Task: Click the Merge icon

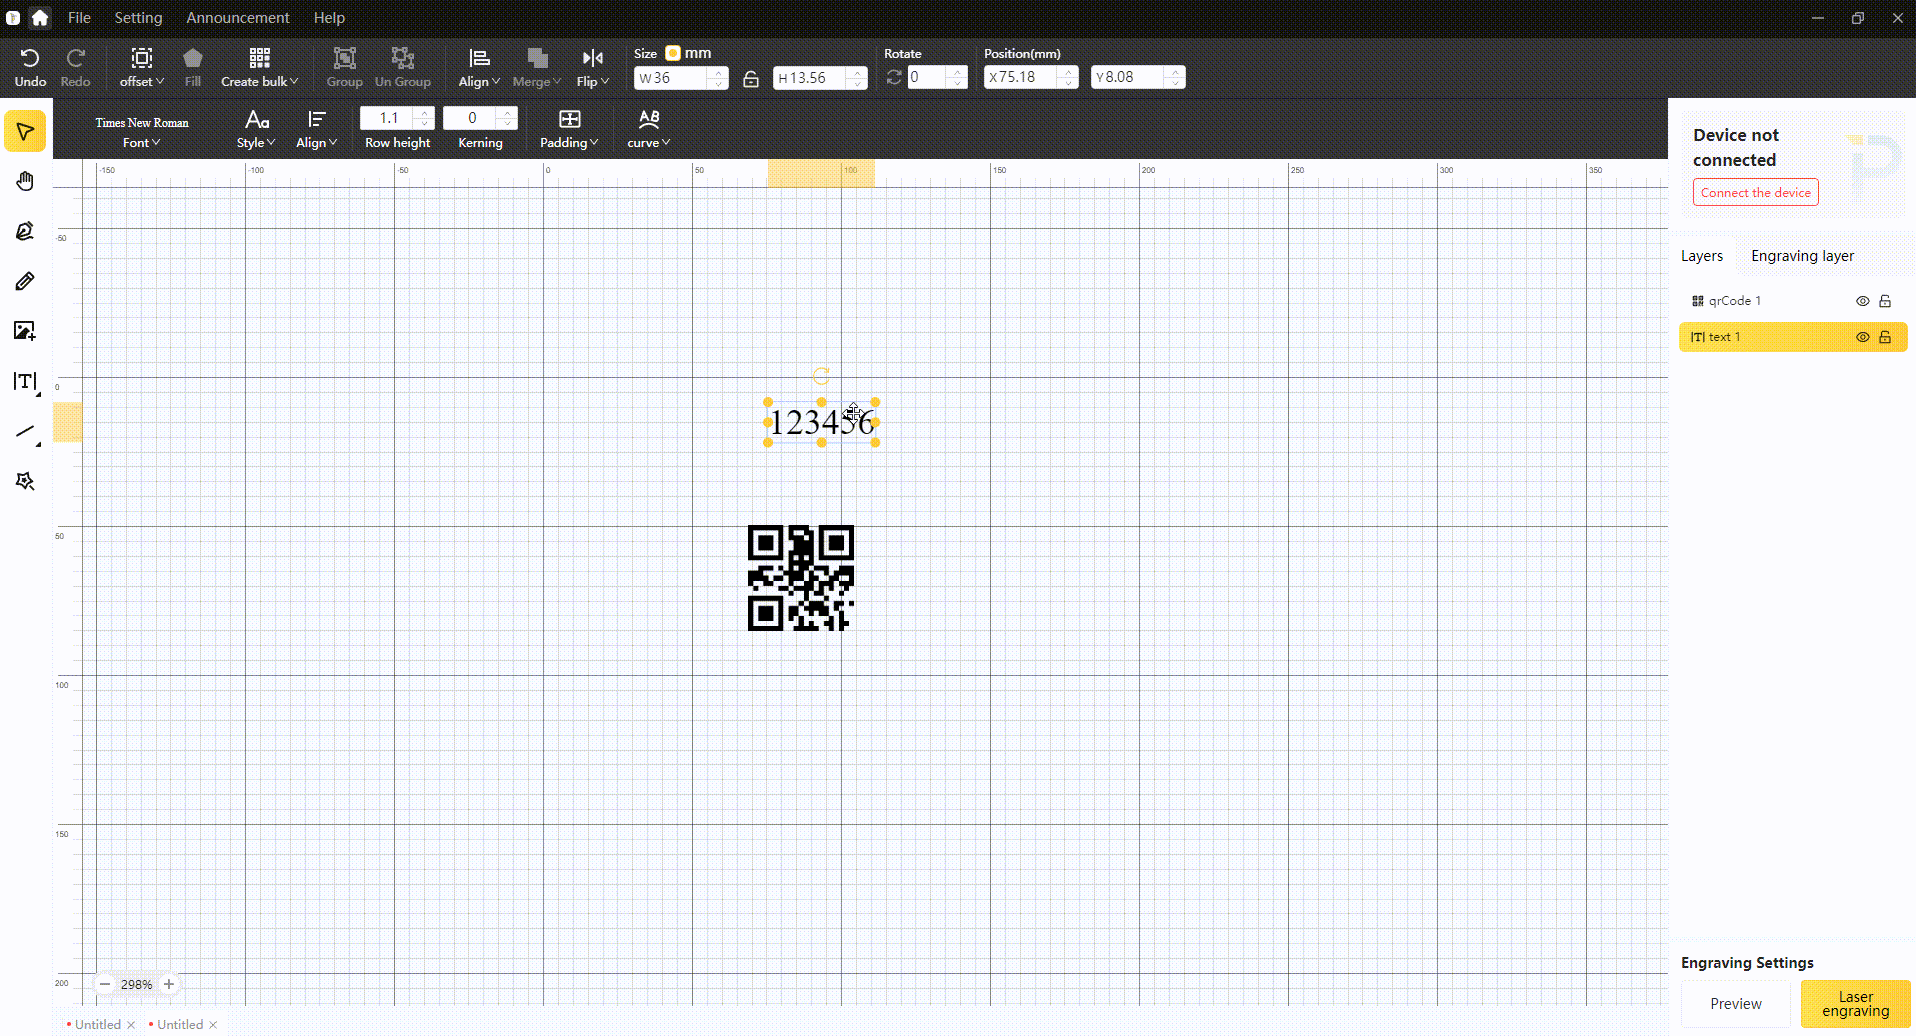Action: tap(537, 58)
